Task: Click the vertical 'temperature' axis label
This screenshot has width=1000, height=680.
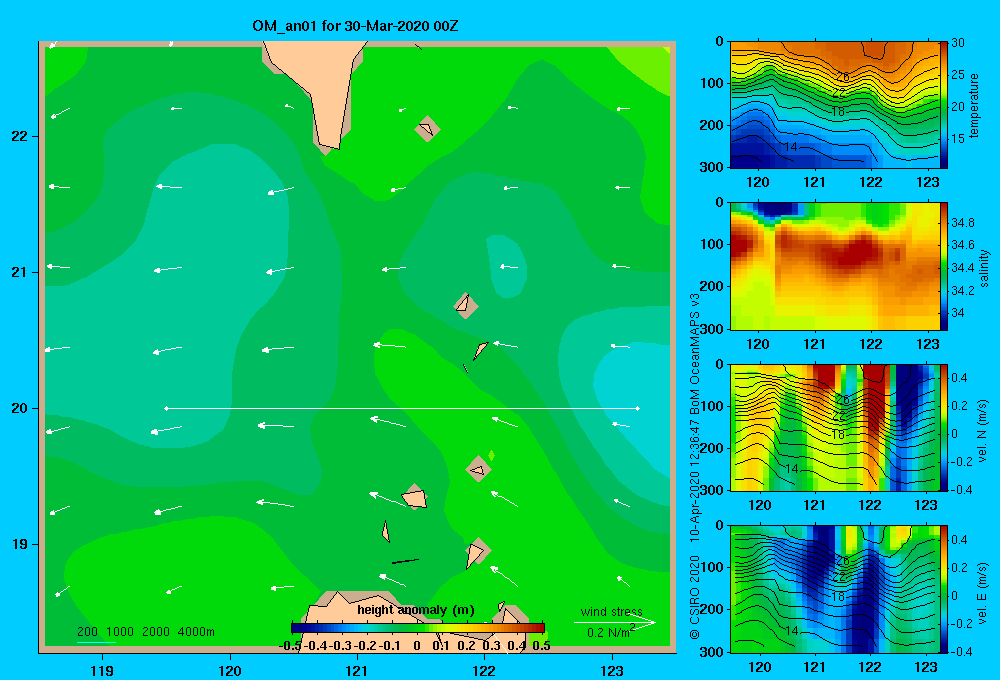Action: click(x=974, y=105)
